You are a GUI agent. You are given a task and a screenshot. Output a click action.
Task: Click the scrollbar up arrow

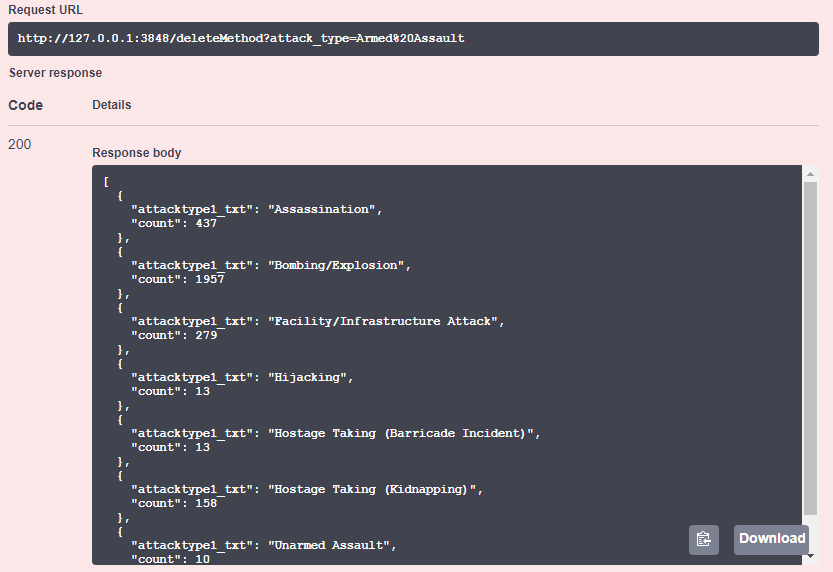[810, 174]
